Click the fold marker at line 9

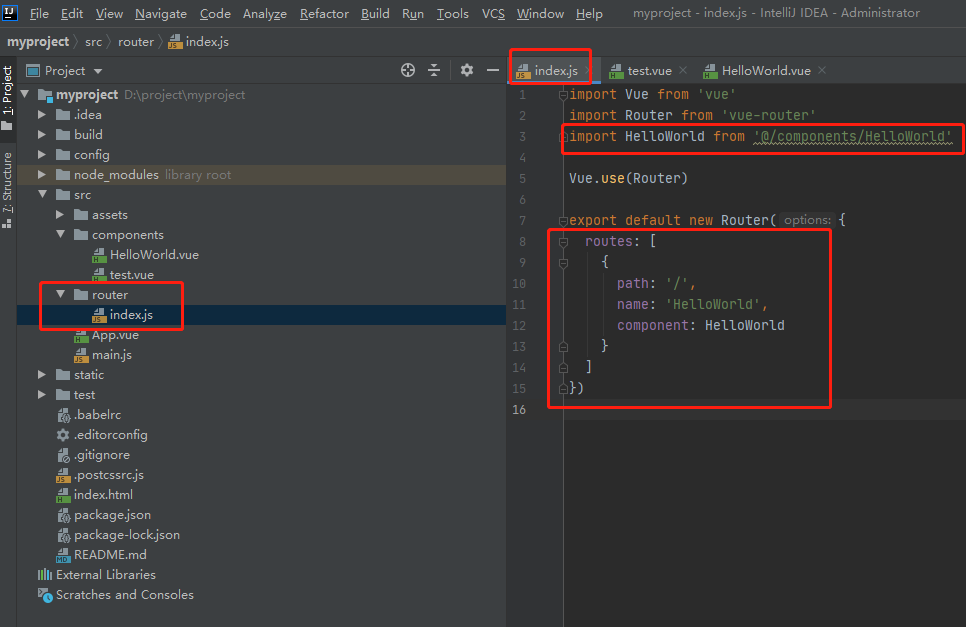click(563, 262)
